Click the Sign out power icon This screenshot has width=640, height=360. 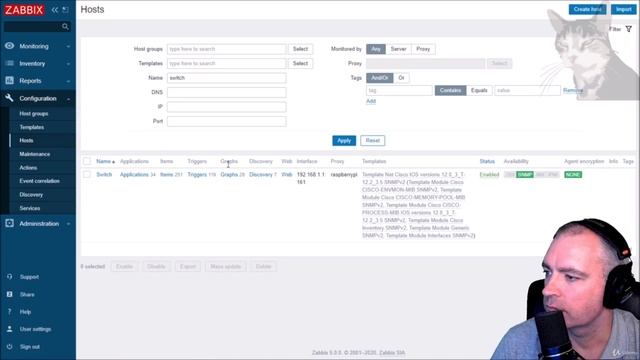coord(9,347)
